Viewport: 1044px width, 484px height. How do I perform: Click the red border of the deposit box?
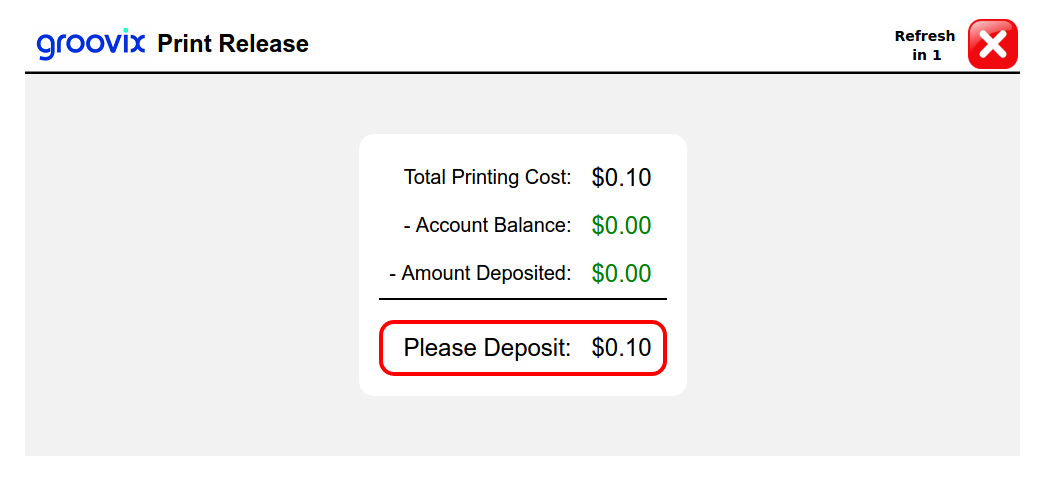[522, 322]
